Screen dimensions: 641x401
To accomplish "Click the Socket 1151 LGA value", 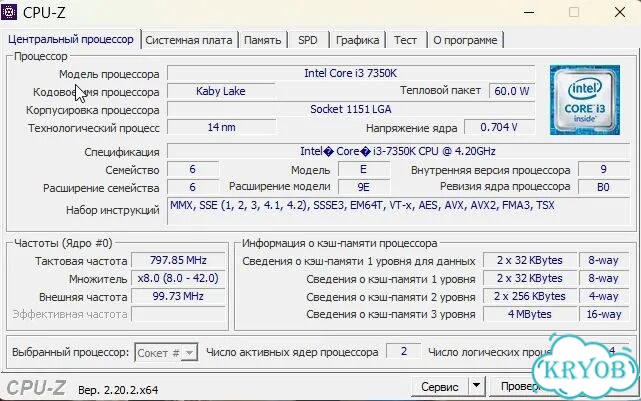I will [x=351, y=109].
